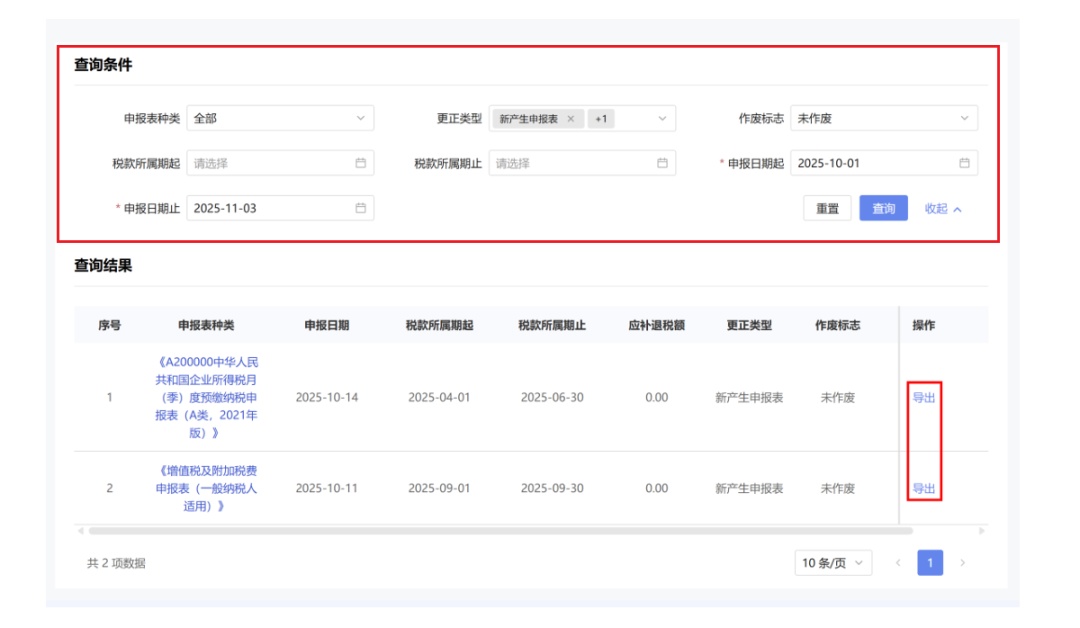Expand the 更正类型 dropdown arrow
This screenshot has height=628, width=1080.
(662, 118)
